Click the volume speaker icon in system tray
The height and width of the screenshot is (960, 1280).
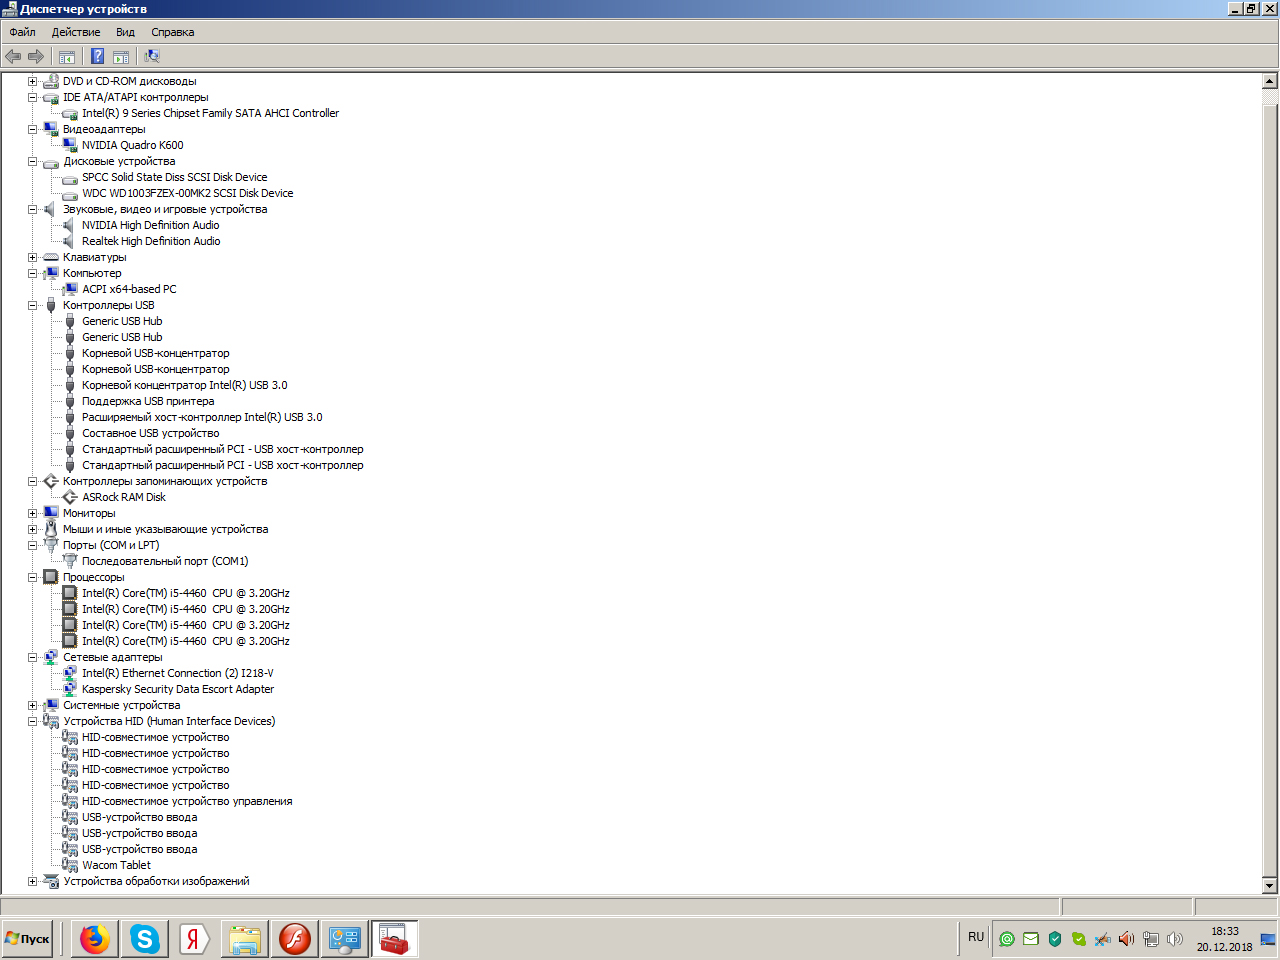pos(1126,939)
